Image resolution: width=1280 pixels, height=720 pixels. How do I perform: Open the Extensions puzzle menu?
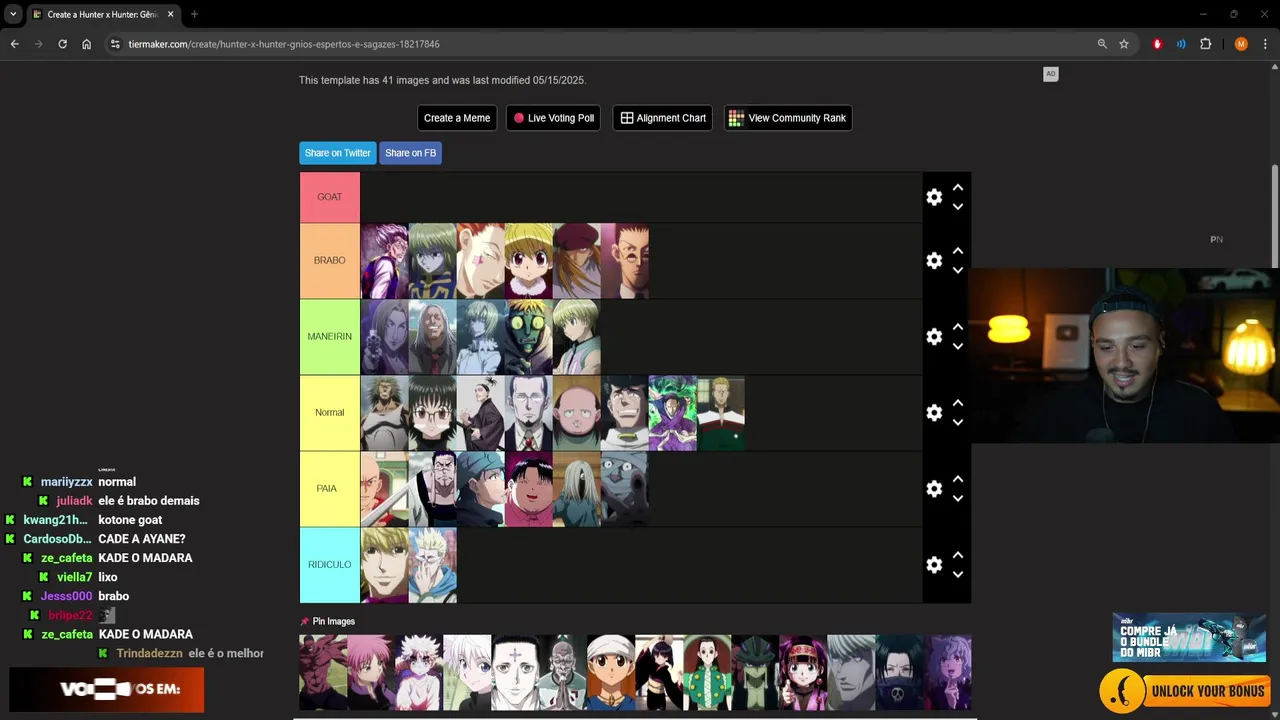pos(1205,44)
